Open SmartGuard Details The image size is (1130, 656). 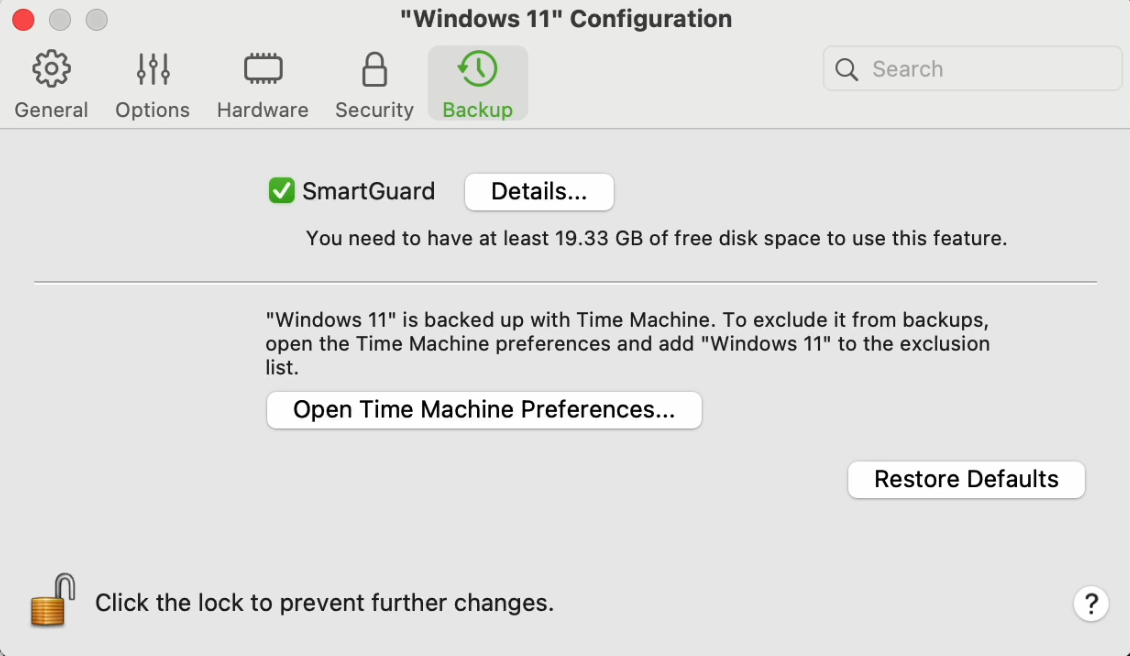coord(539,192)
